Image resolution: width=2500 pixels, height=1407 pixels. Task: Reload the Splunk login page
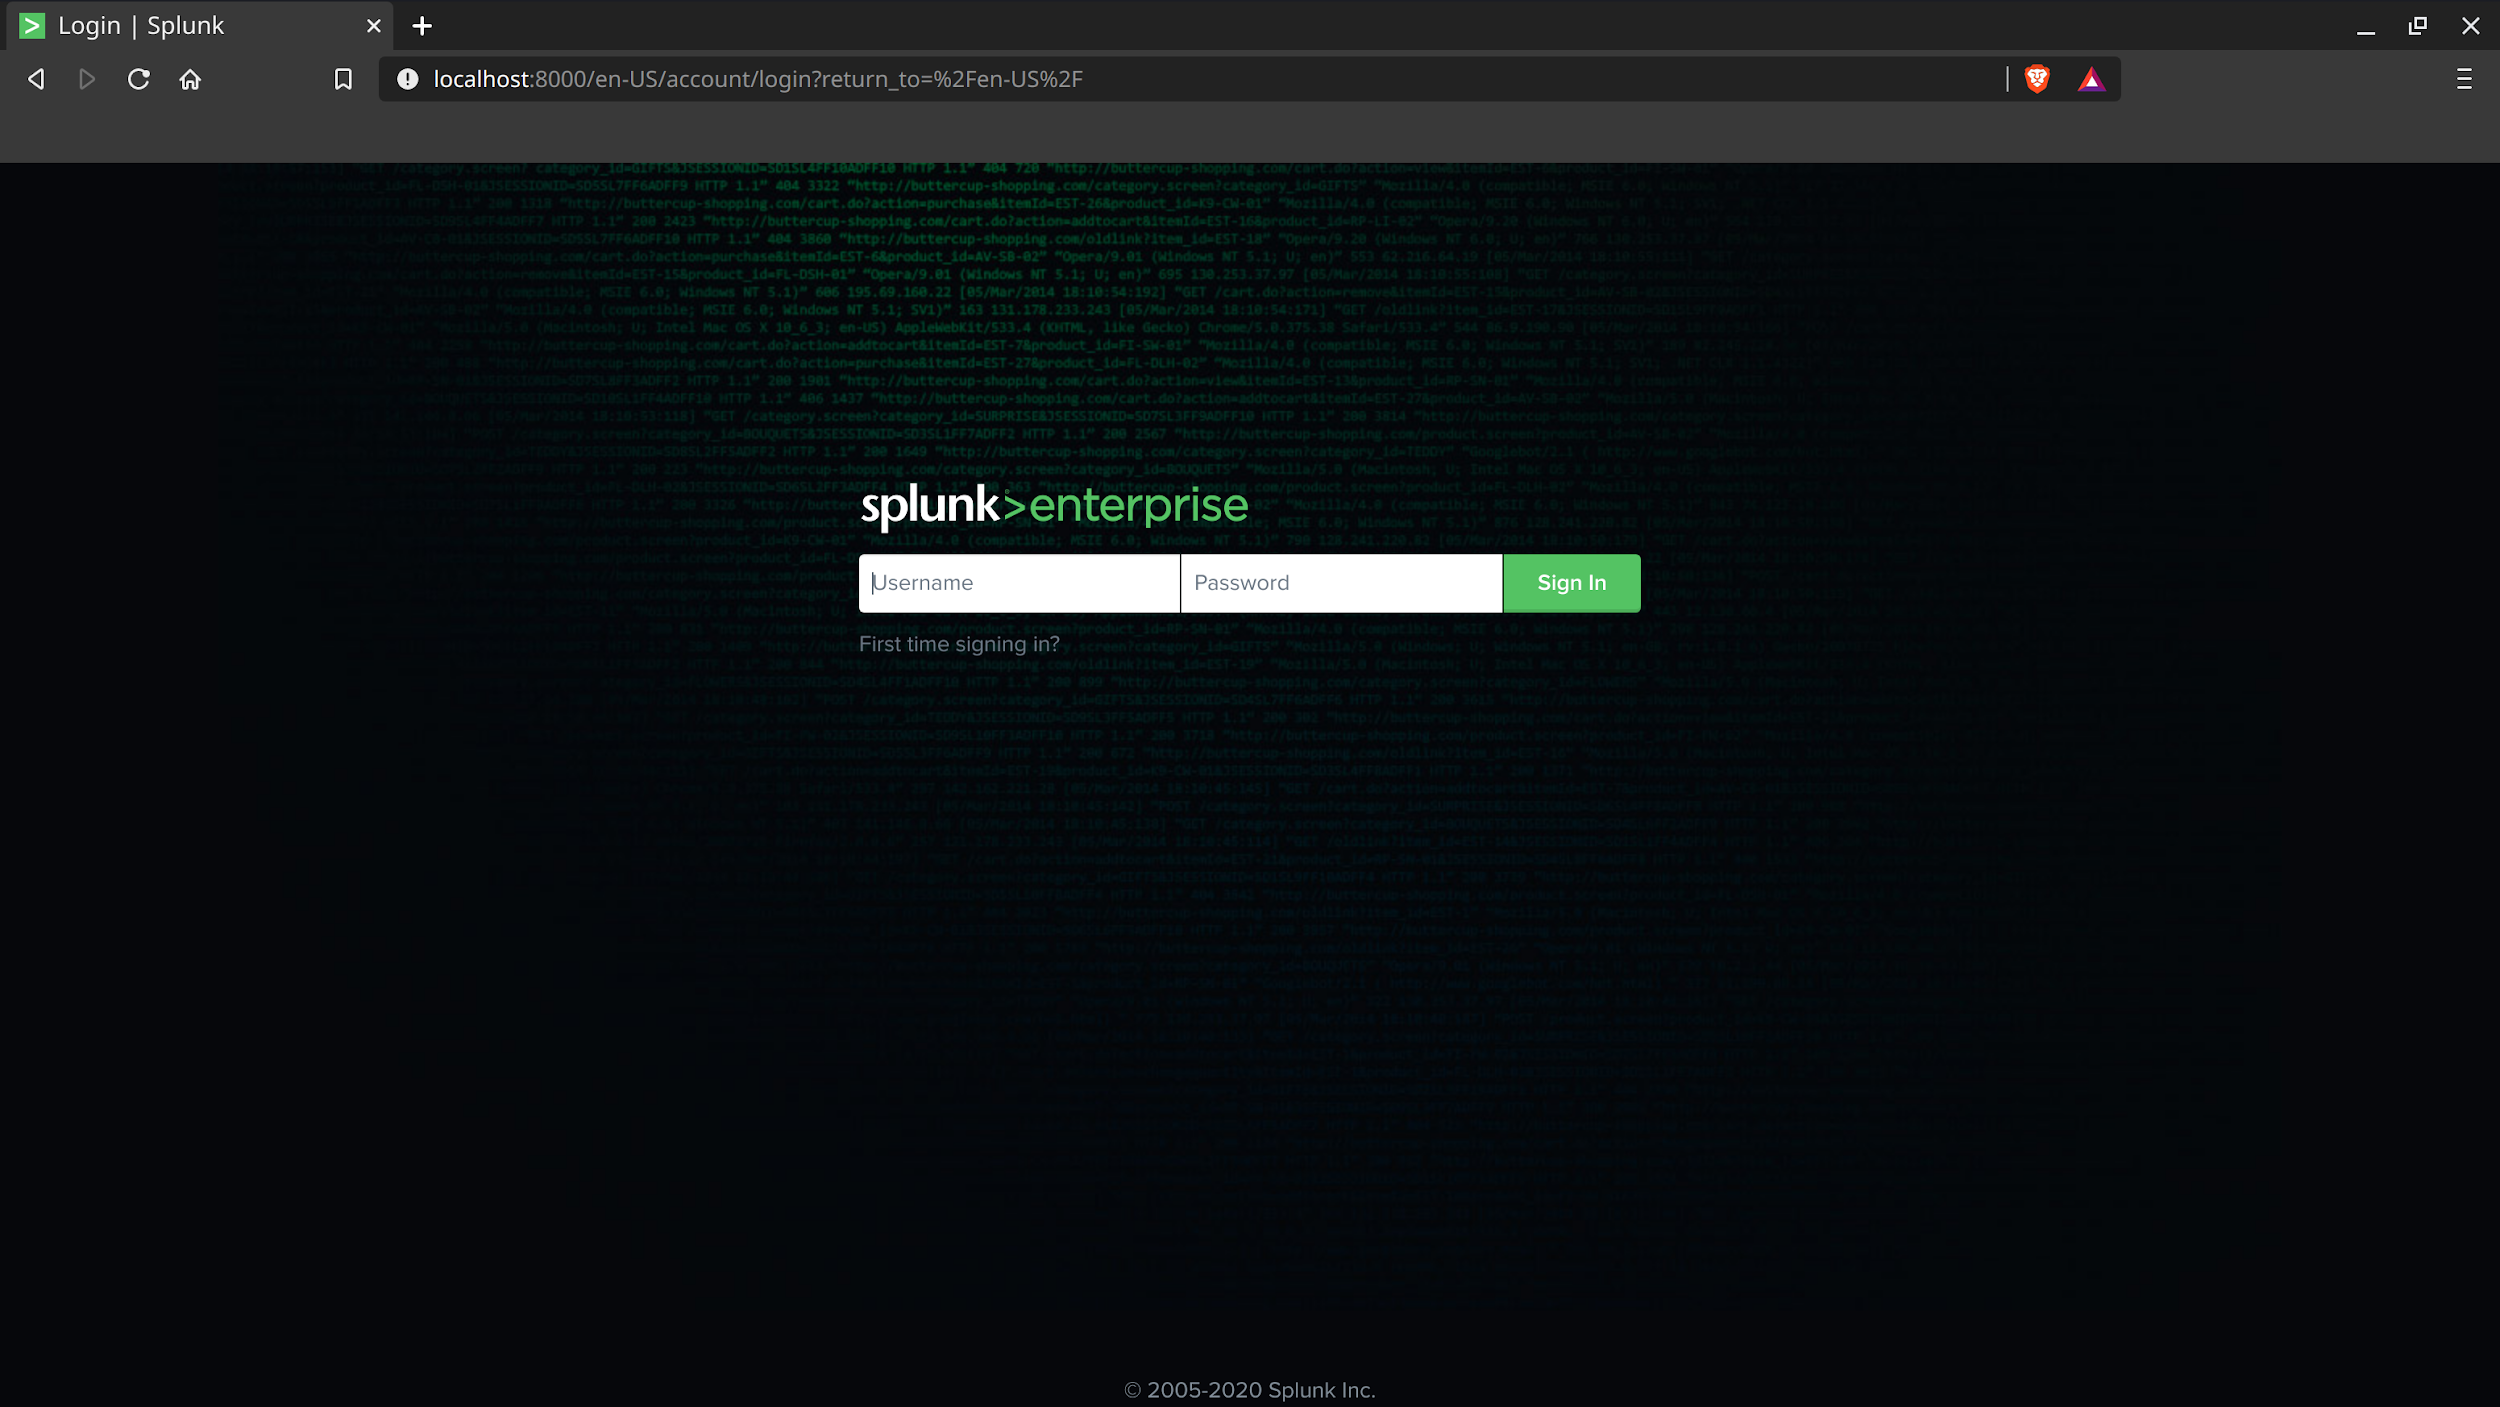tap(139, 79)
